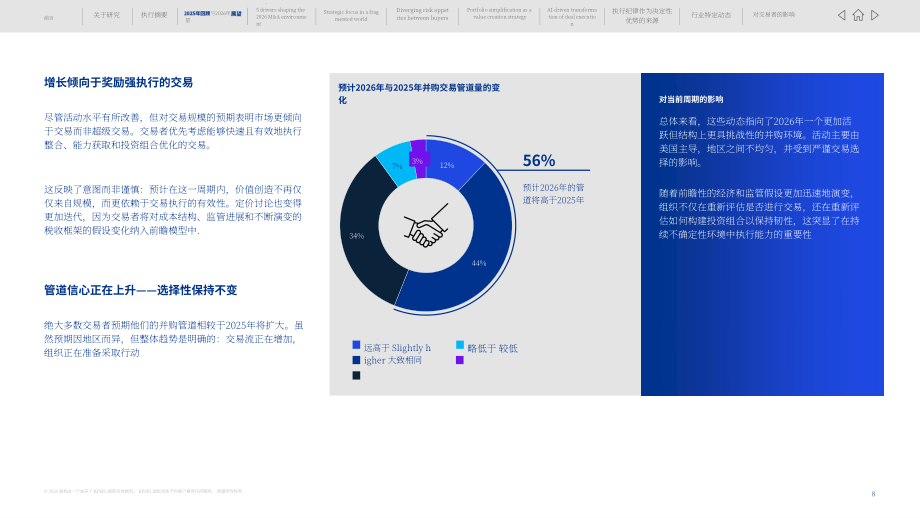Open the home page icon
The image size is (920, 518).
point(858,15)
